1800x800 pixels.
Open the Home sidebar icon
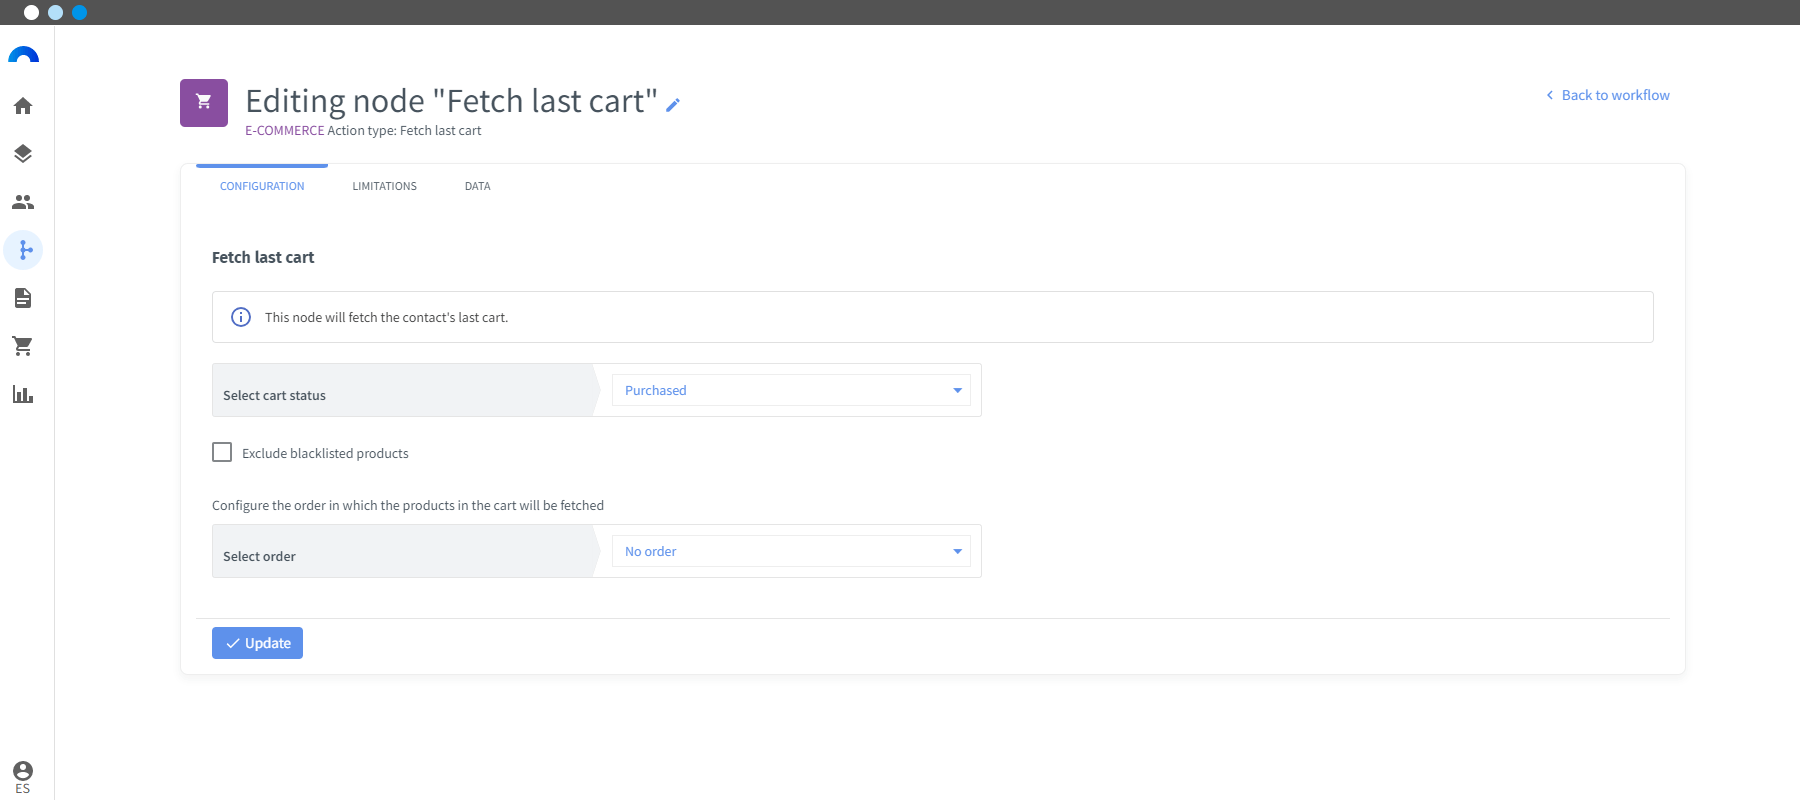tap(23, 106)
